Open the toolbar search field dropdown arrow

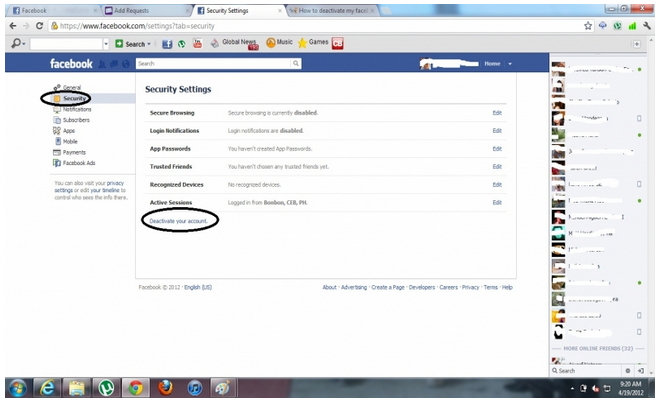point(106,44)
